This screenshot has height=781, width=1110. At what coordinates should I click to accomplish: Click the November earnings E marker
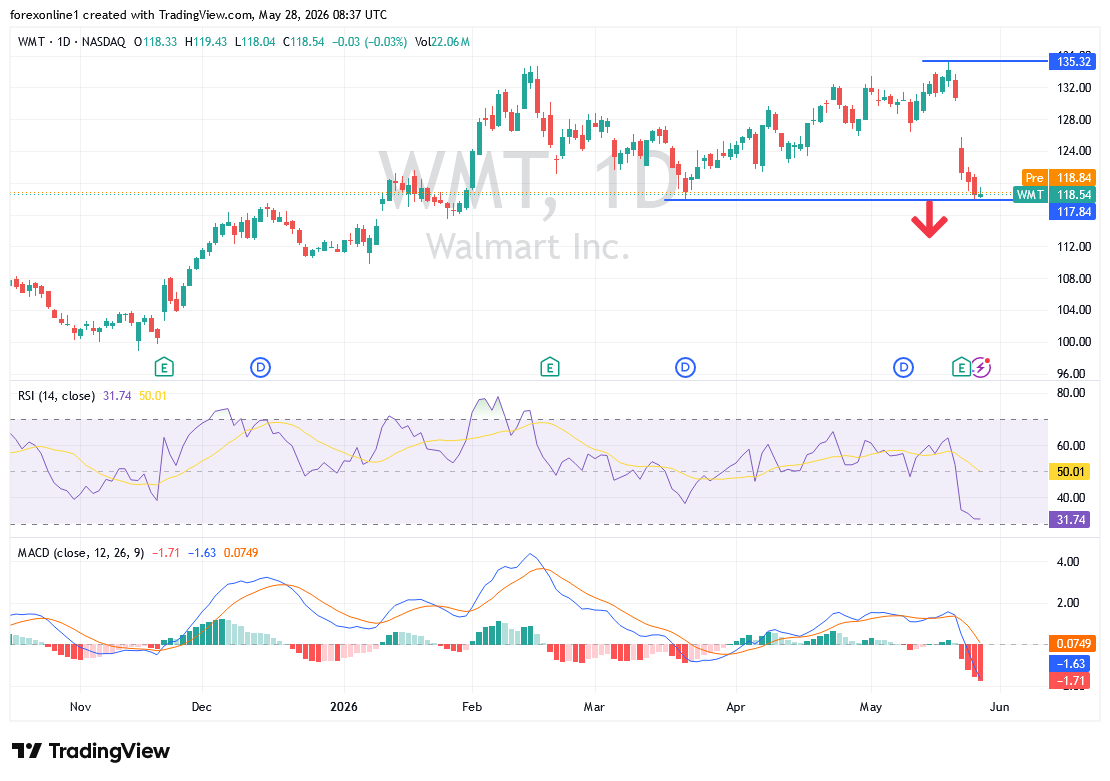click(x=164, y=367)
